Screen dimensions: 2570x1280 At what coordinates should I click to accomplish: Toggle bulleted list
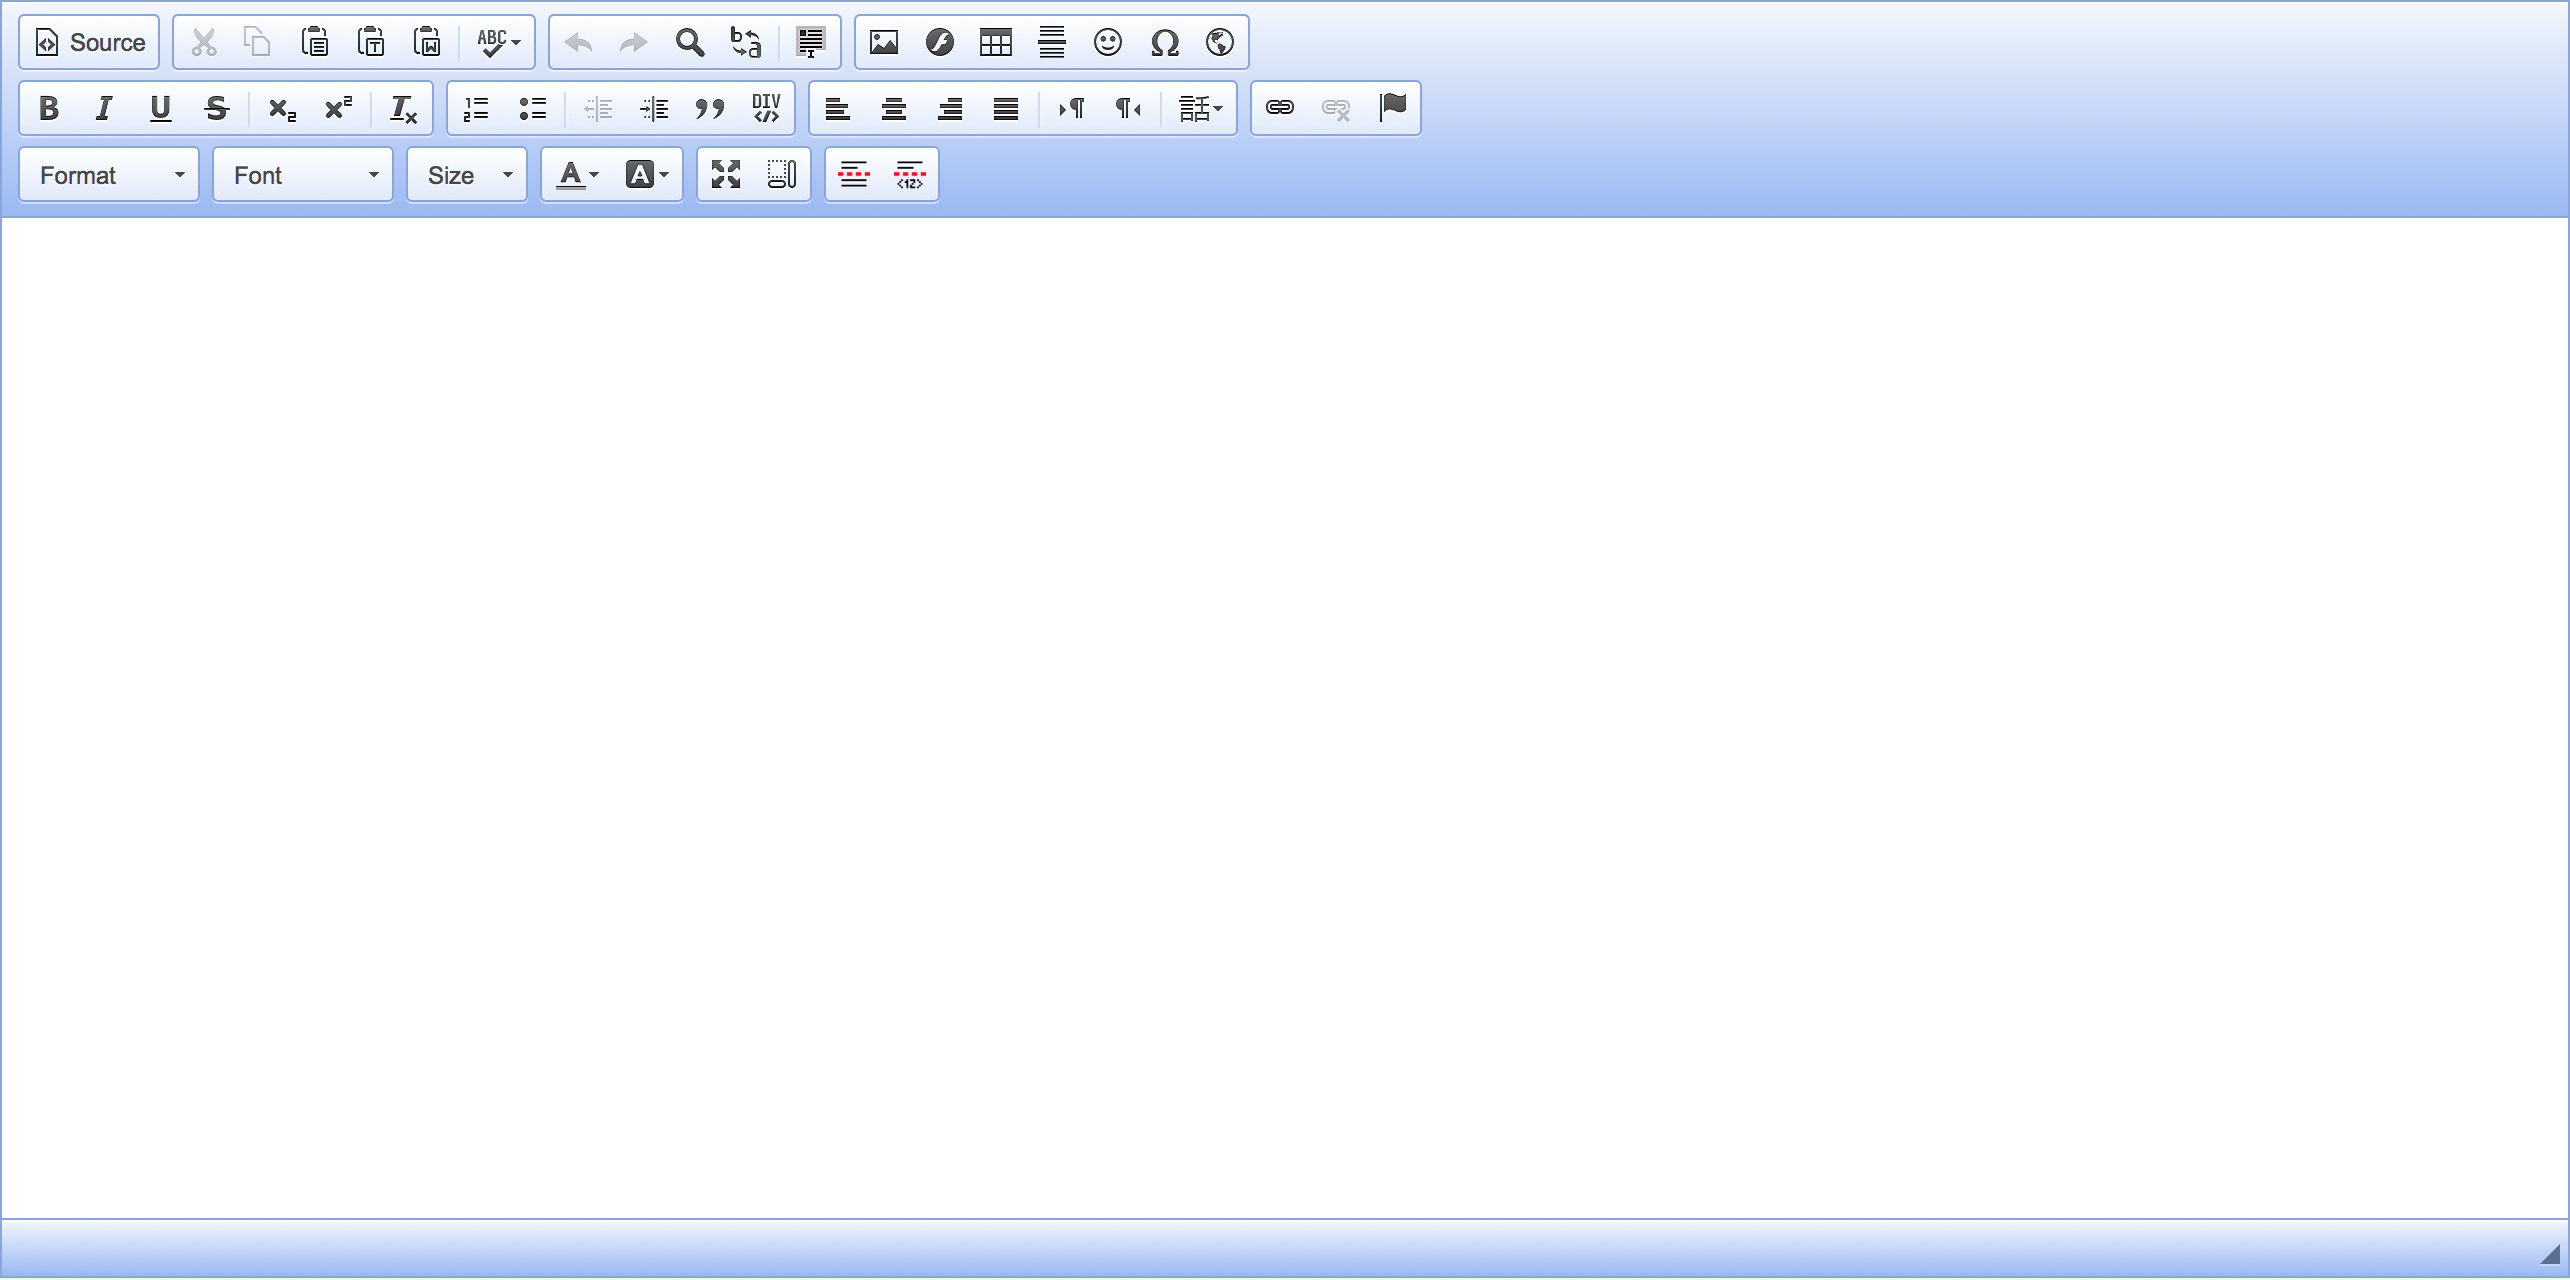[x=532, y=108]
